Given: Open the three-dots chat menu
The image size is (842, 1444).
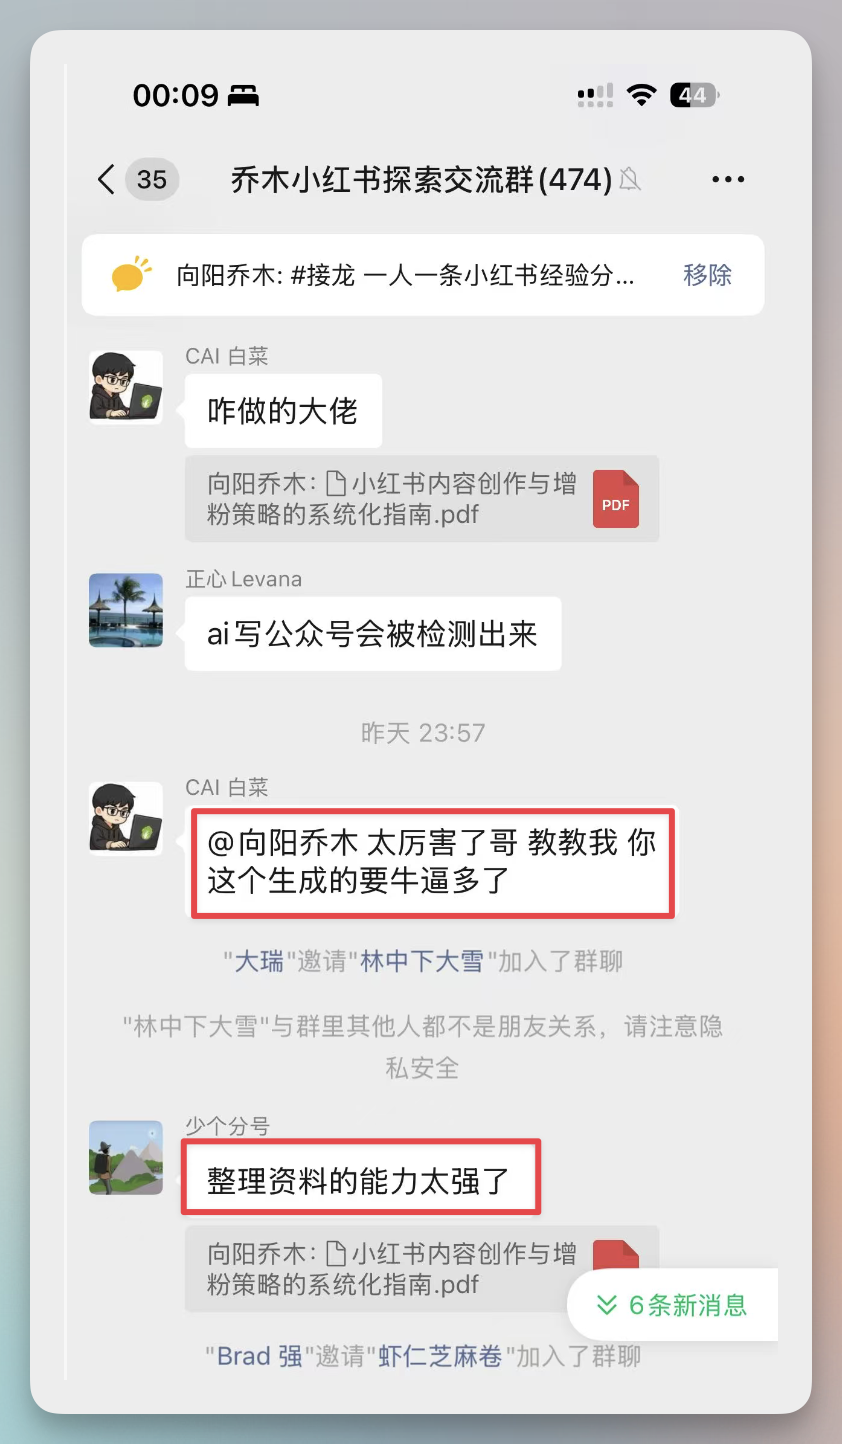Looking at the screenshot, I should tap(728, 180).
